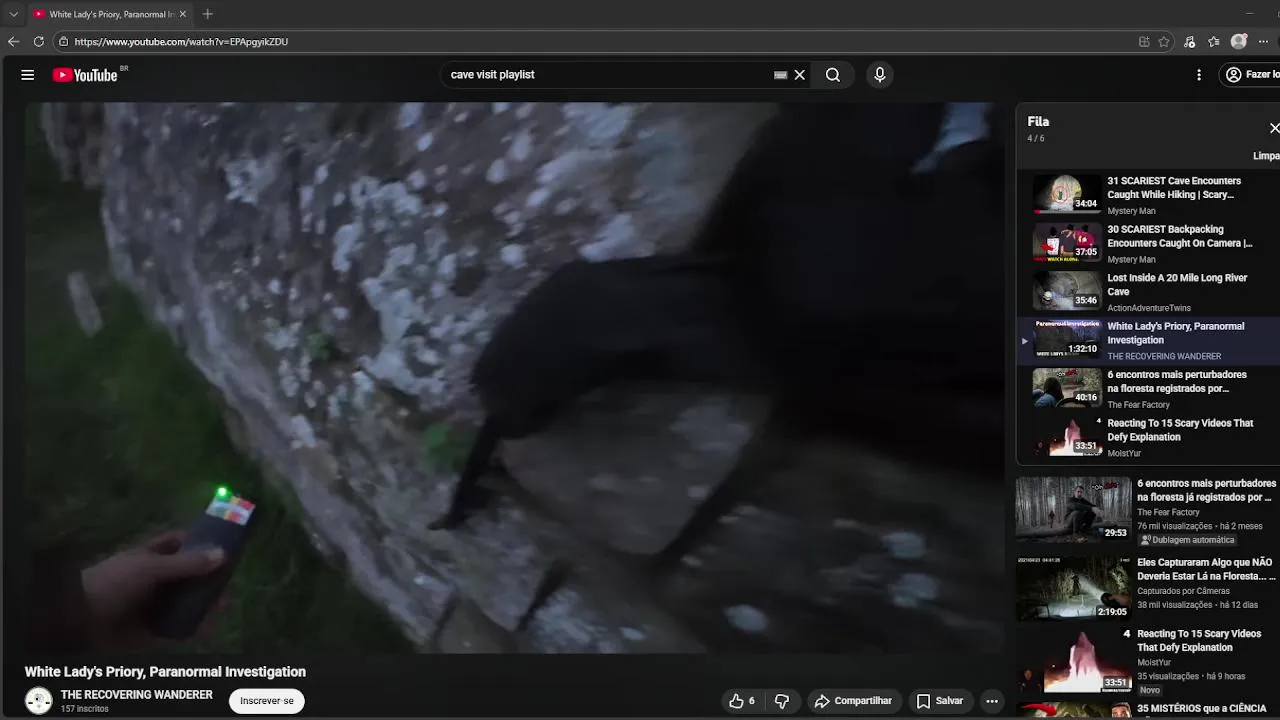Open THE RECOVERING WANDERER channel name
This screenshot has width=1280, height=720.
click(x=137, y=695)
